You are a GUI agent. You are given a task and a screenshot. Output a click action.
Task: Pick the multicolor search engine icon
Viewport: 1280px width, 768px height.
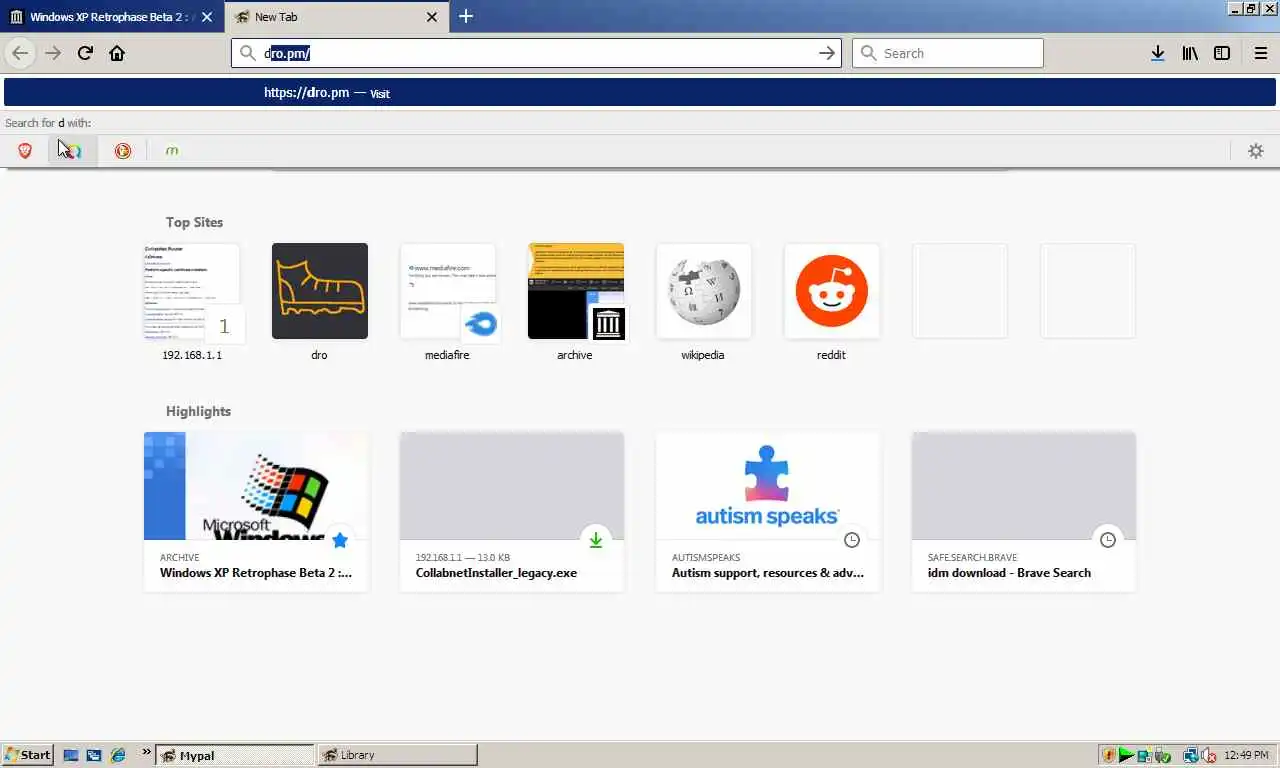tap(72, 150)
